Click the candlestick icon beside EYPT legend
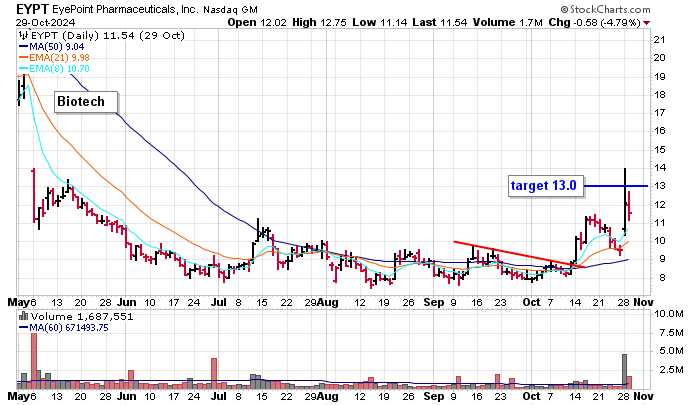700x405 pixels. click(24, 35)
